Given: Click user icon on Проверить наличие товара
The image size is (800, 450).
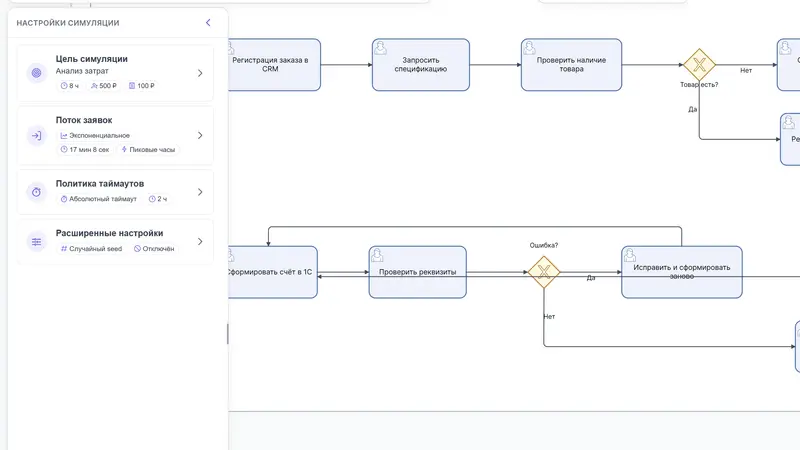Looking at the screenshot, I should pyautogui.click(x=529, y=48).
